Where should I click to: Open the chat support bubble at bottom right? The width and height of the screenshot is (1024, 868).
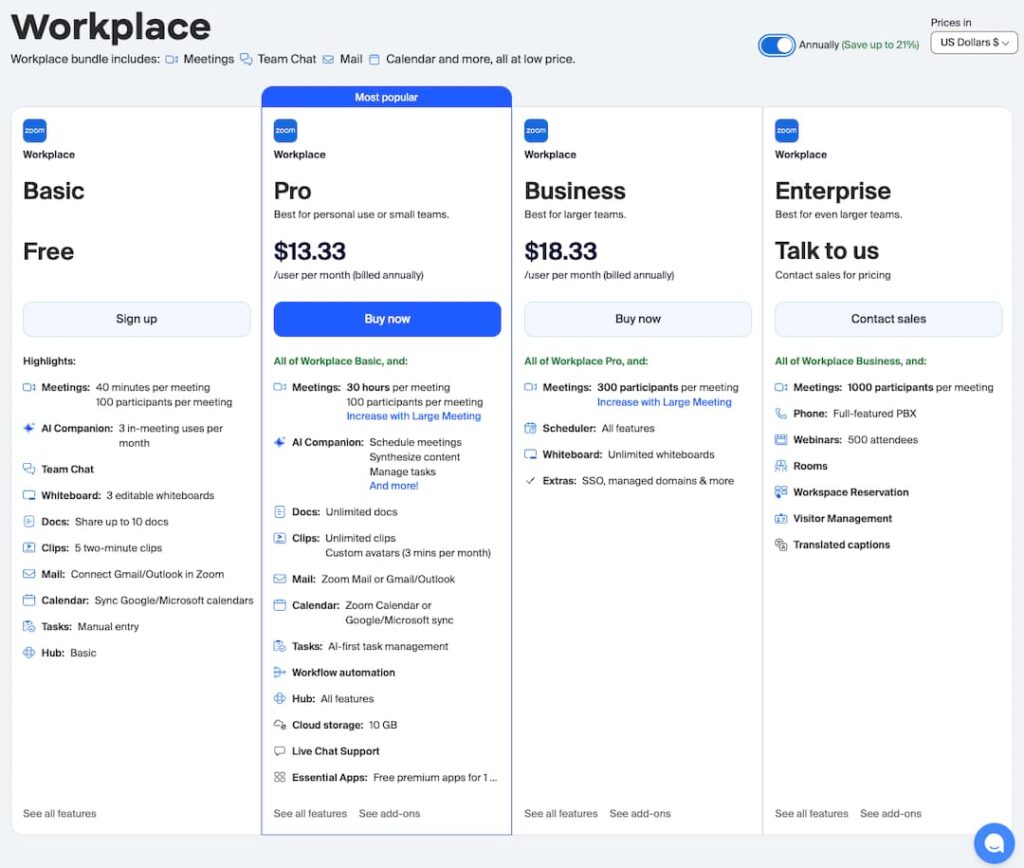[x=994, y=843]
